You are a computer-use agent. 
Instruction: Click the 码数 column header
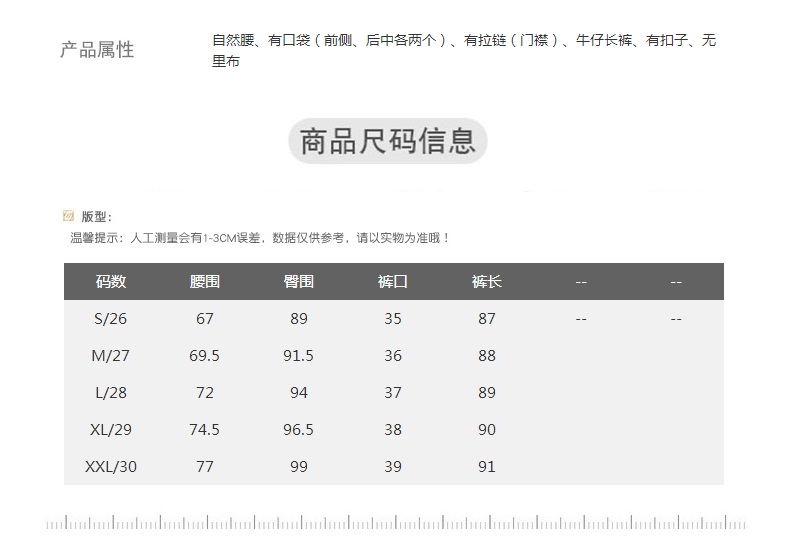pos(111,282)
